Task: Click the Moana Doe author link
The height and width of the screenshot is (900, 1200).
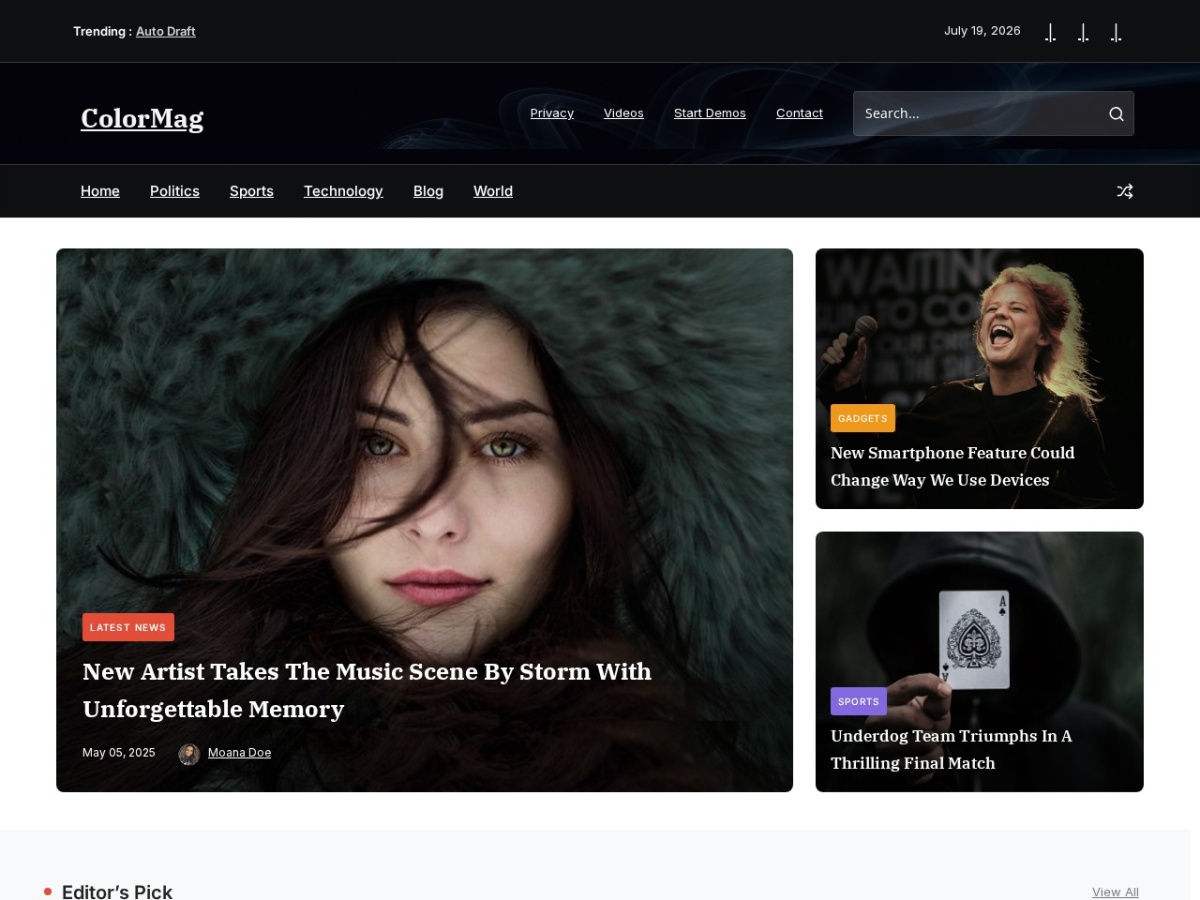Action: (239, 753)
